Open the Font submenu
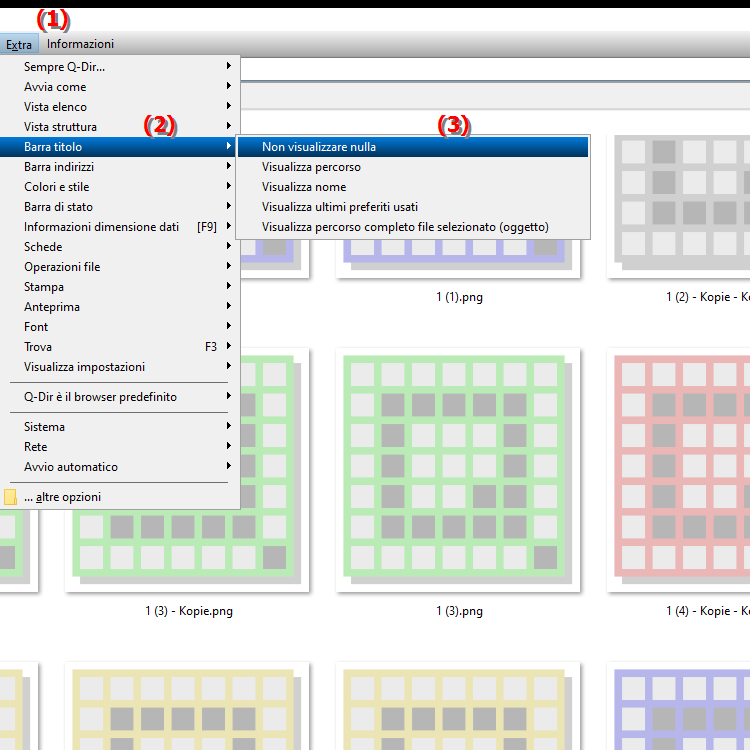 (119, 327)
